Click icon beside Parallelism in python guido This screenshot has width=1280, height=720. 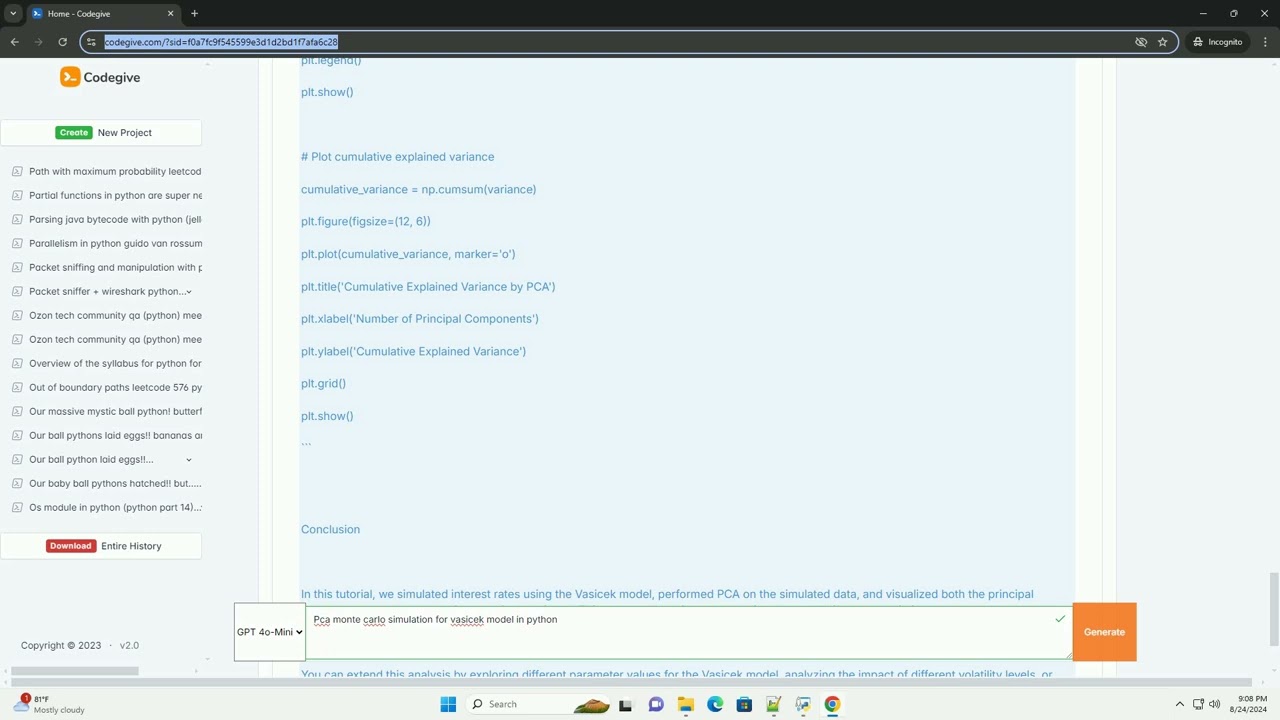tap(17, 243)
